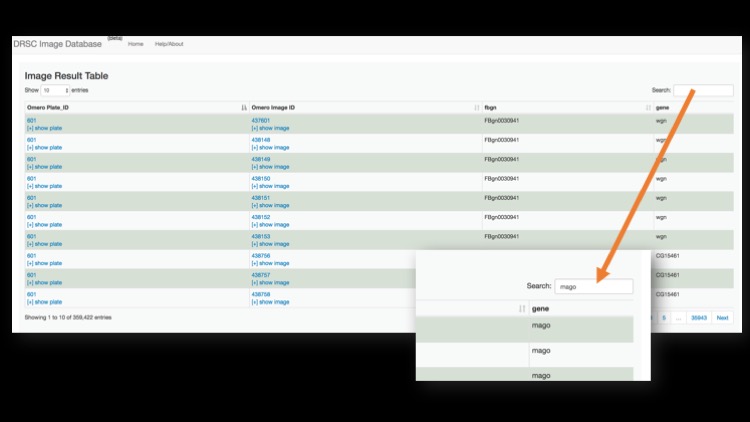750x422 pixels.
Task: Open the Help/About navigation item
Action: (169, 44)
